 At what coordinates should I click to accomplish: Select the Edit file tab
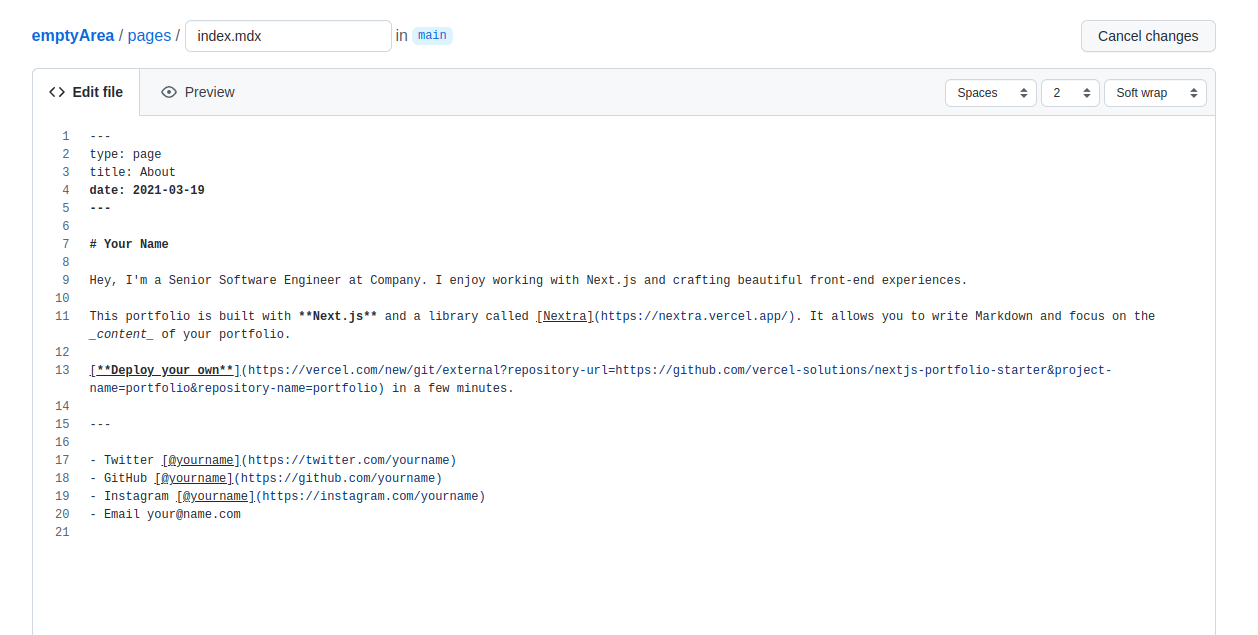86,92
